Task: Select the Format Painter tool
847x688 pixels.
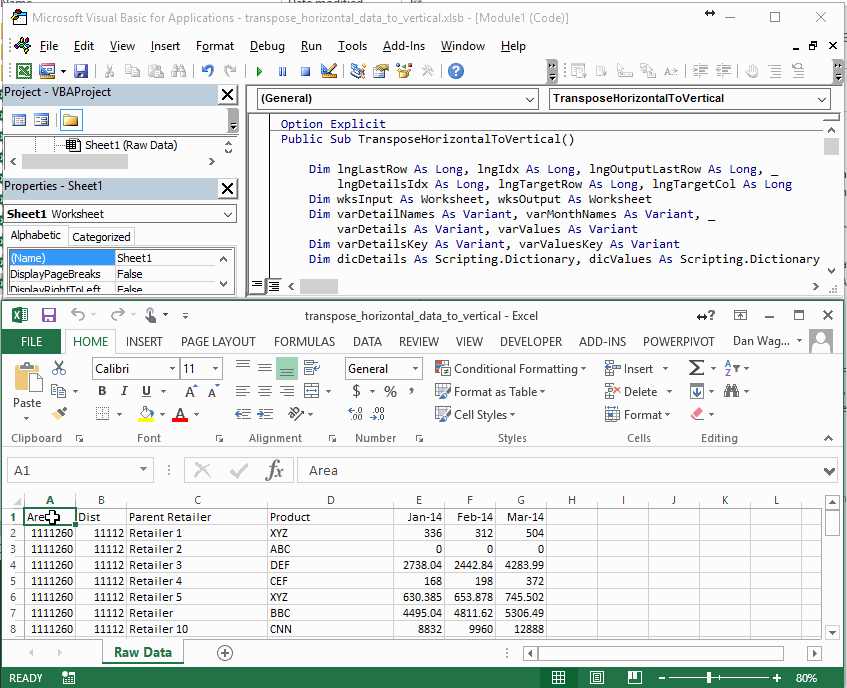Action: (x=60, y=413)
